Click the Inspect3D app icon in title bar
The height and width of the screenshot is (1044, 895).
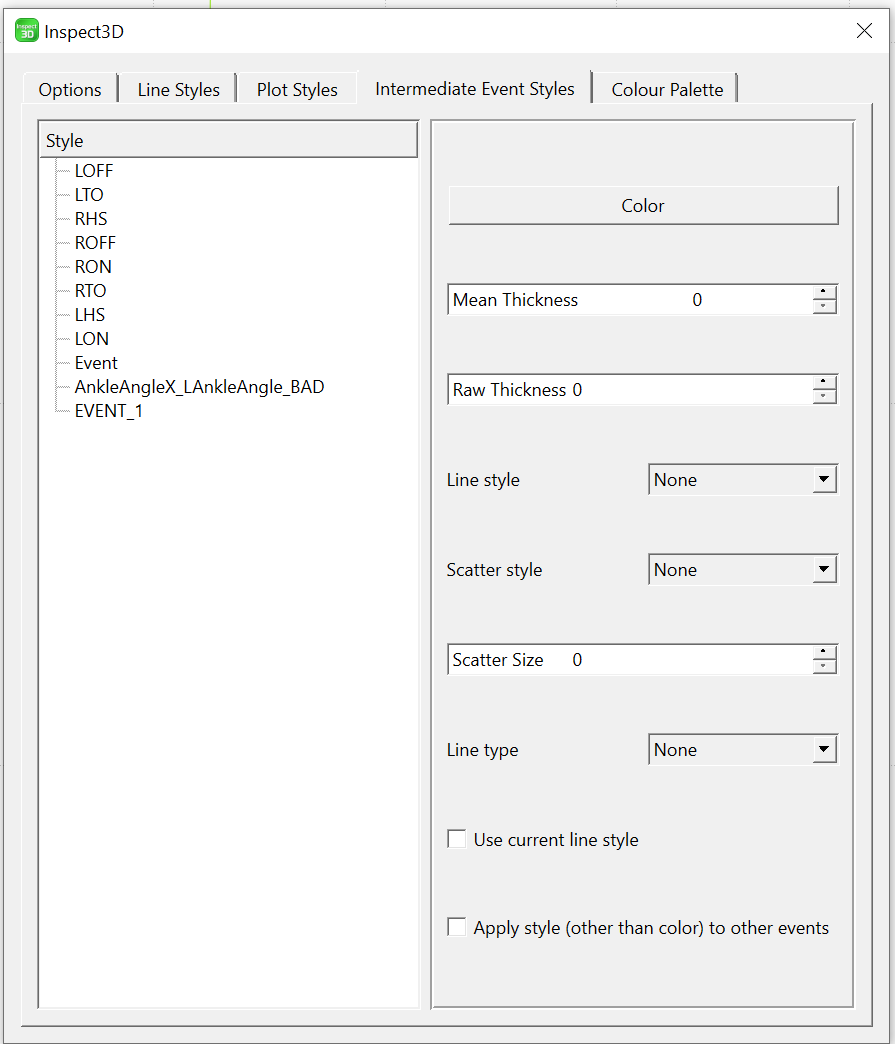coord(27,31)
